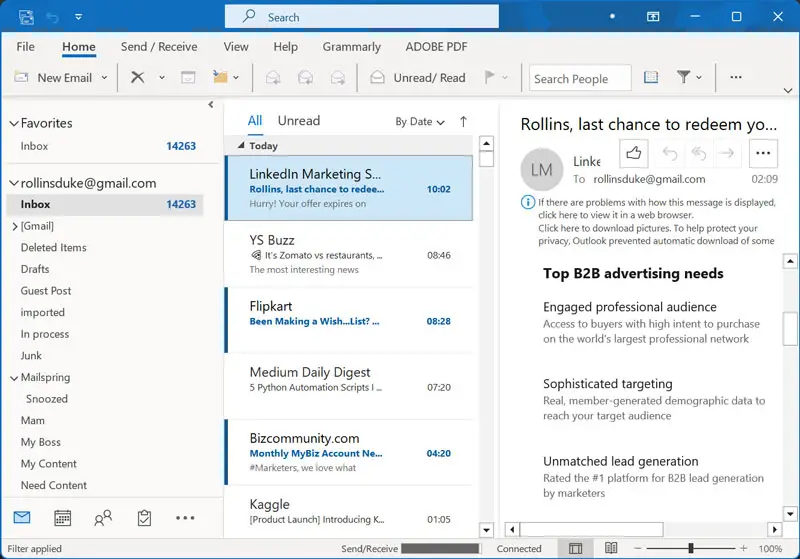Switch to Reading view in status bar
This screenshot has height=559, width=800.
tap(610, 548)
